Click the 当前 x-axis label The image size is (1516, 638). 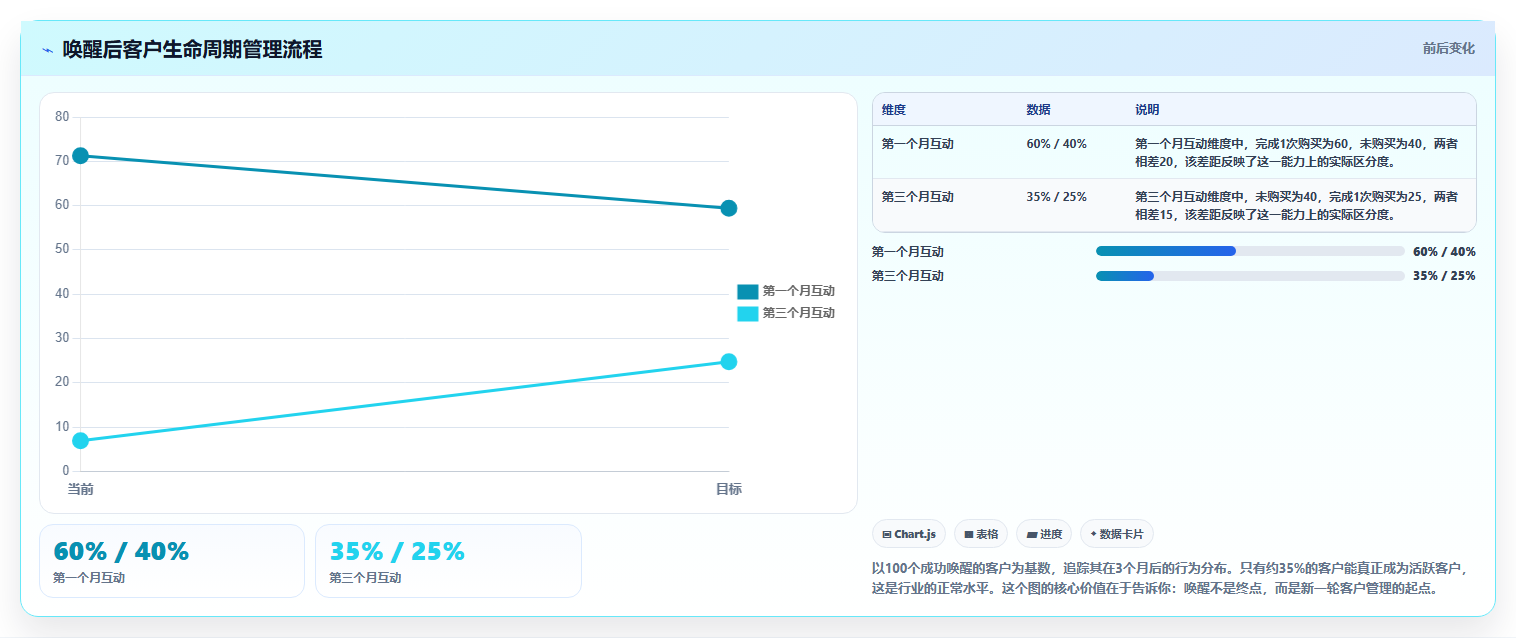pyautogui.click(x=80, y=489)
